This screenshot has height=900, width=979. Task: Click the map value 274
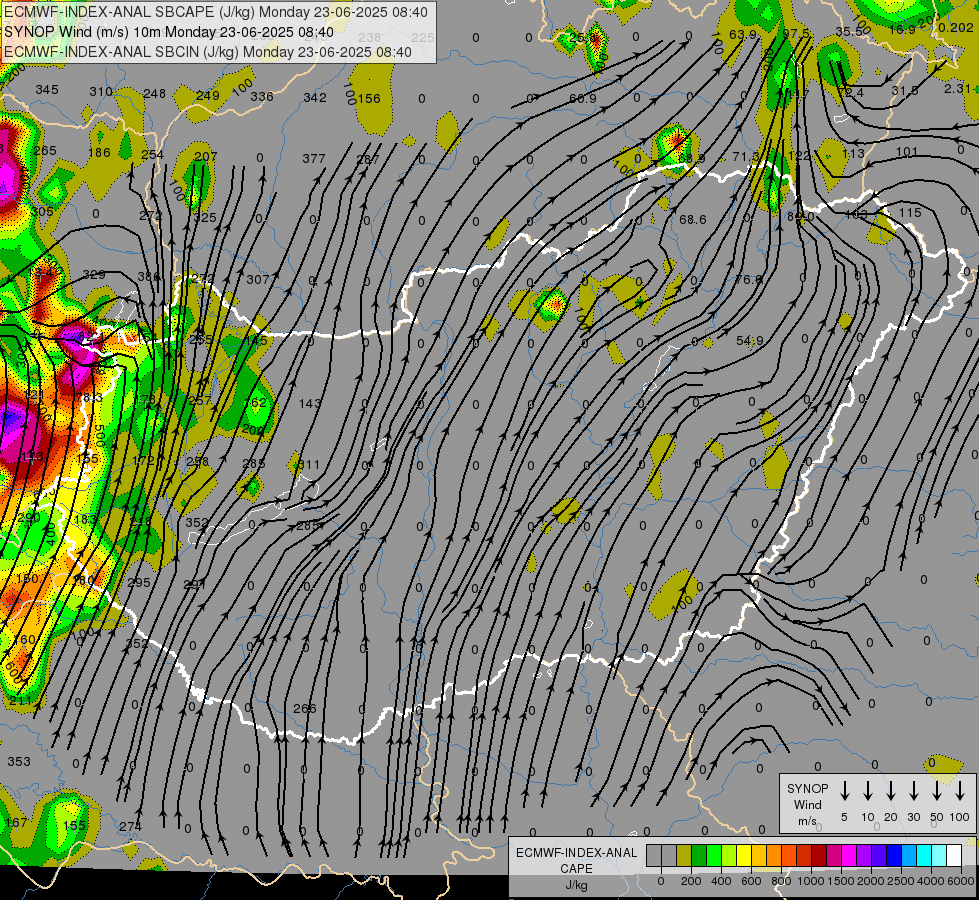(x=130, y=827)
